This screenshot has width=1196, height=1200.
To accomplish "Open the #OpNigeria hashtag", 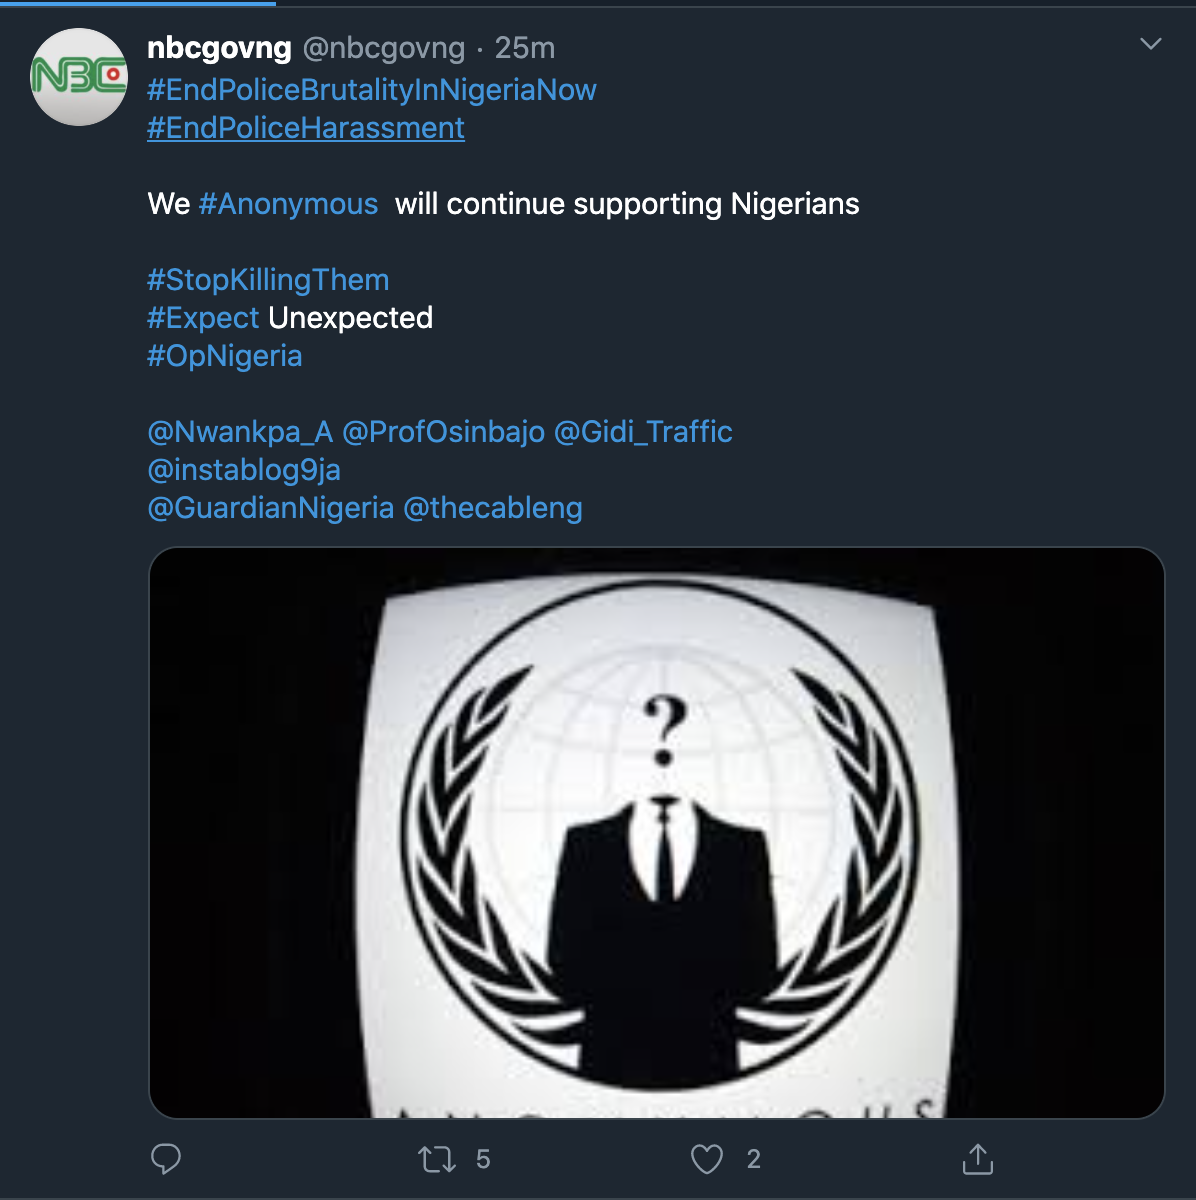I will [225, 356].
